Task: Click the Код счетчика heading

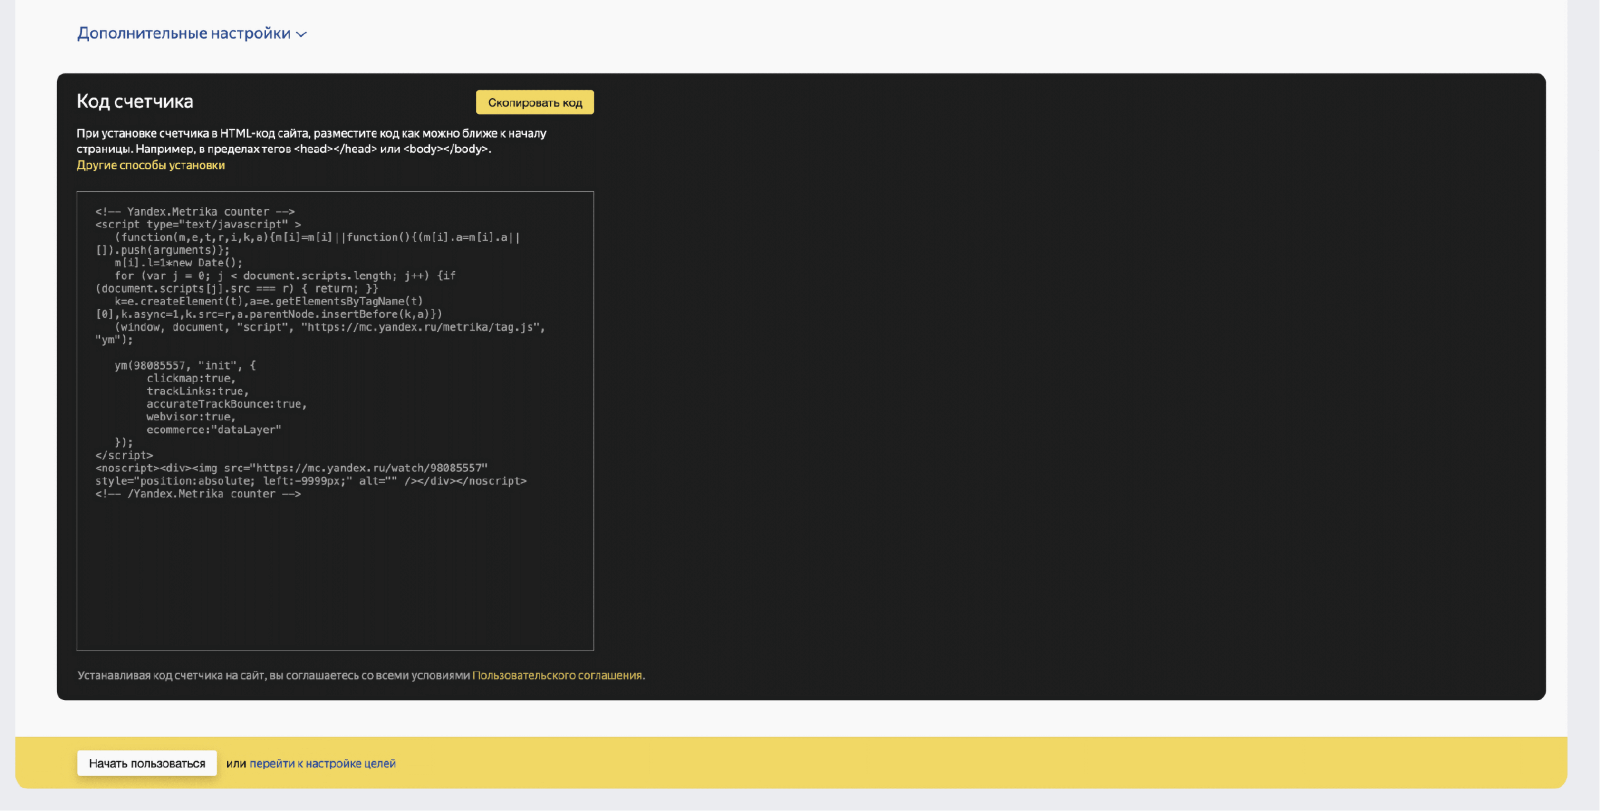Action: [x=135, y=101]
